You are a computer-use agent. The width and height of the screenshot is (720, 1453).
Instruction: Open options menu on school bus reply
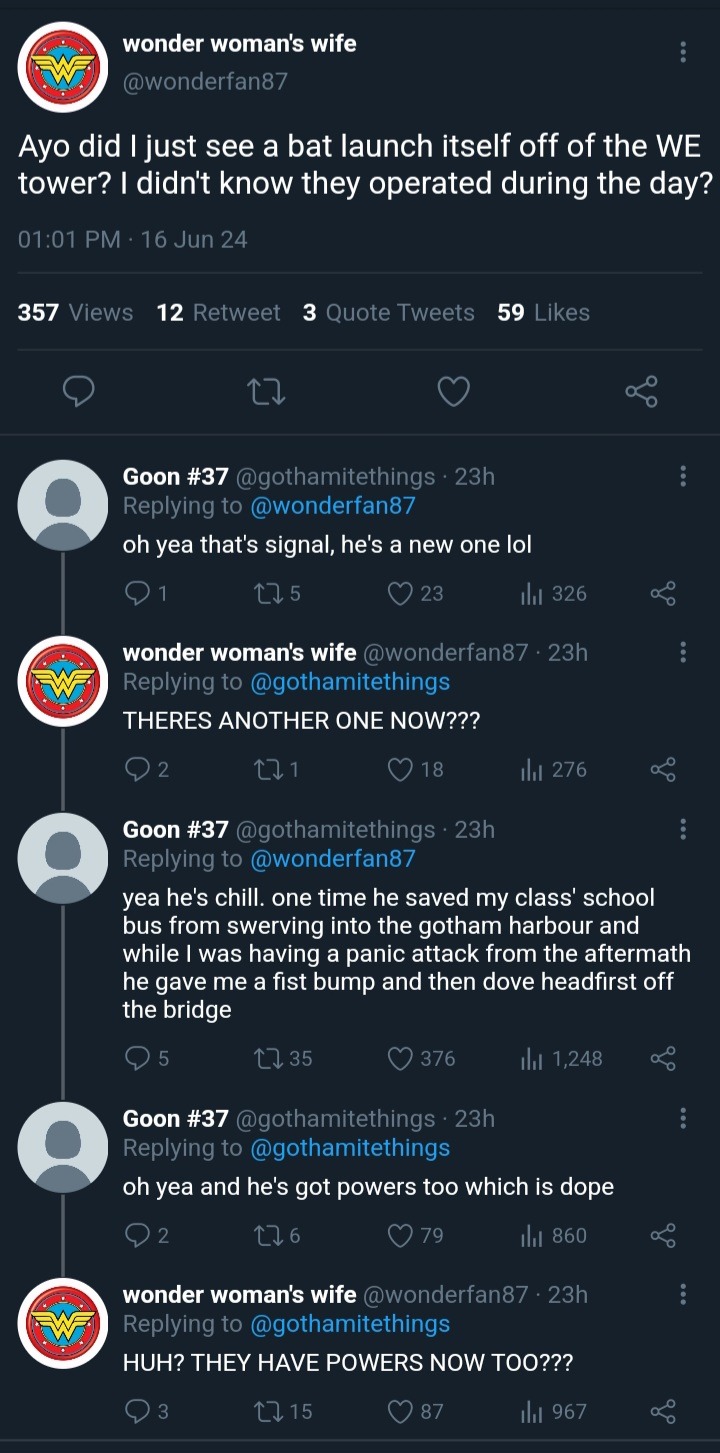683,829
